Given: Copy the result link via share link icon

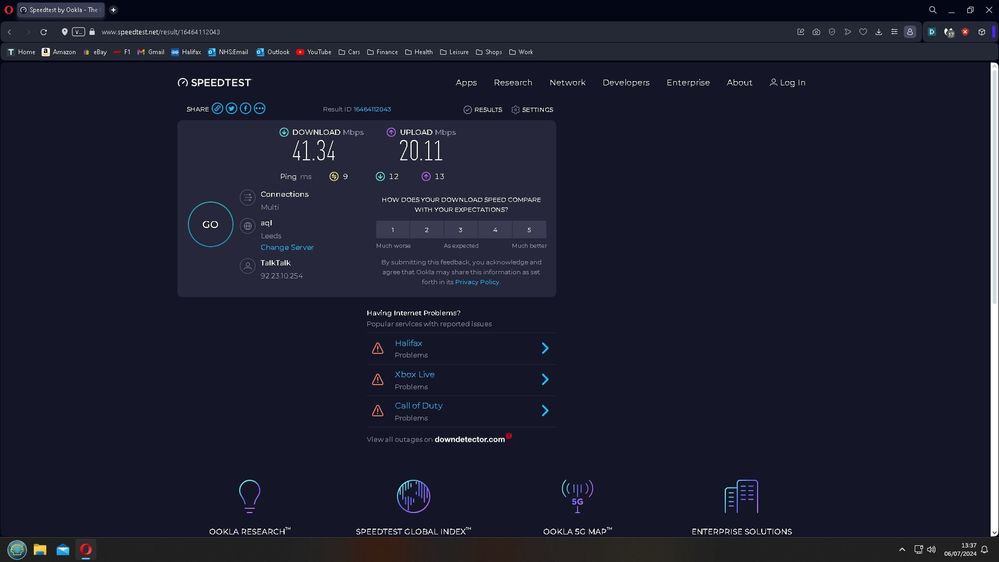Looking at the screenshot, I should pos(217,109).
